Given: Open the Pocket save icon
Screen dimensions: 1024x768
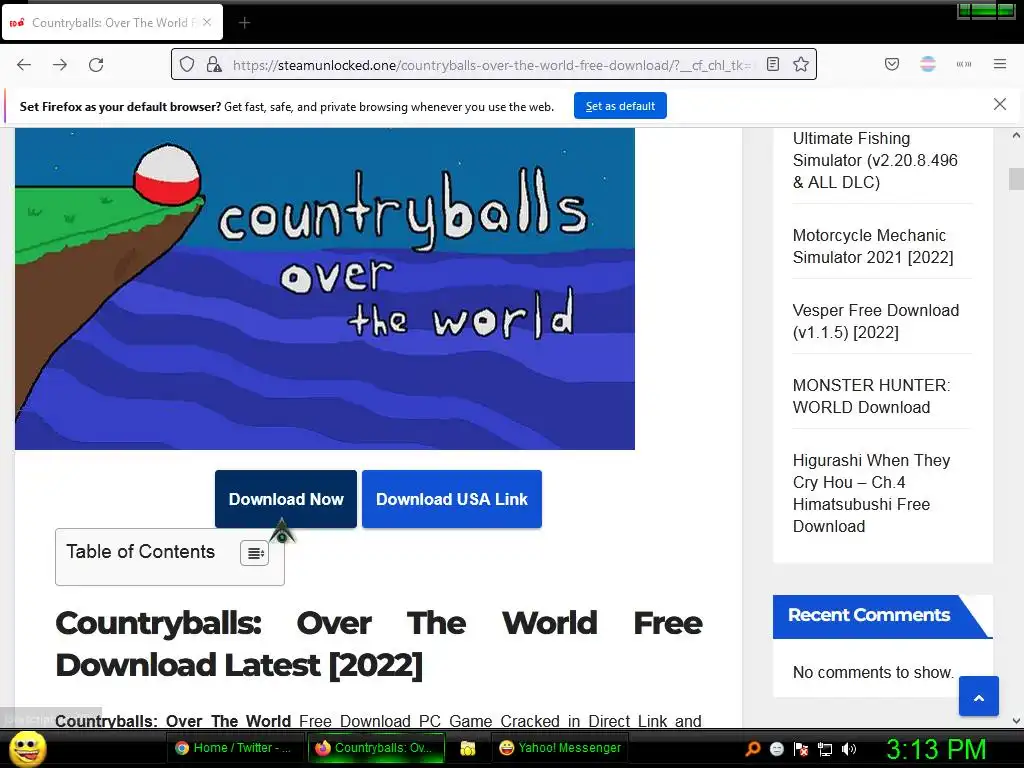Looking at the screenshot, I should pos(892,64).
